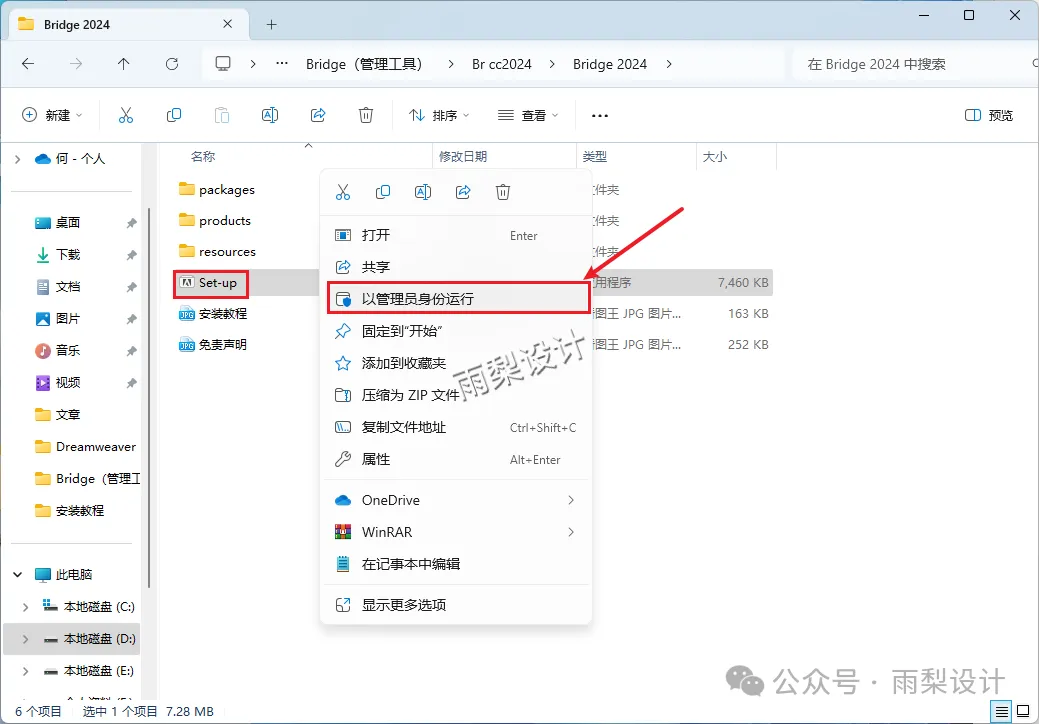Select the resources folder
Image resolution: width=1039 pixels, height=724 pixels.
pyautogui.click(x=217, y=252)
